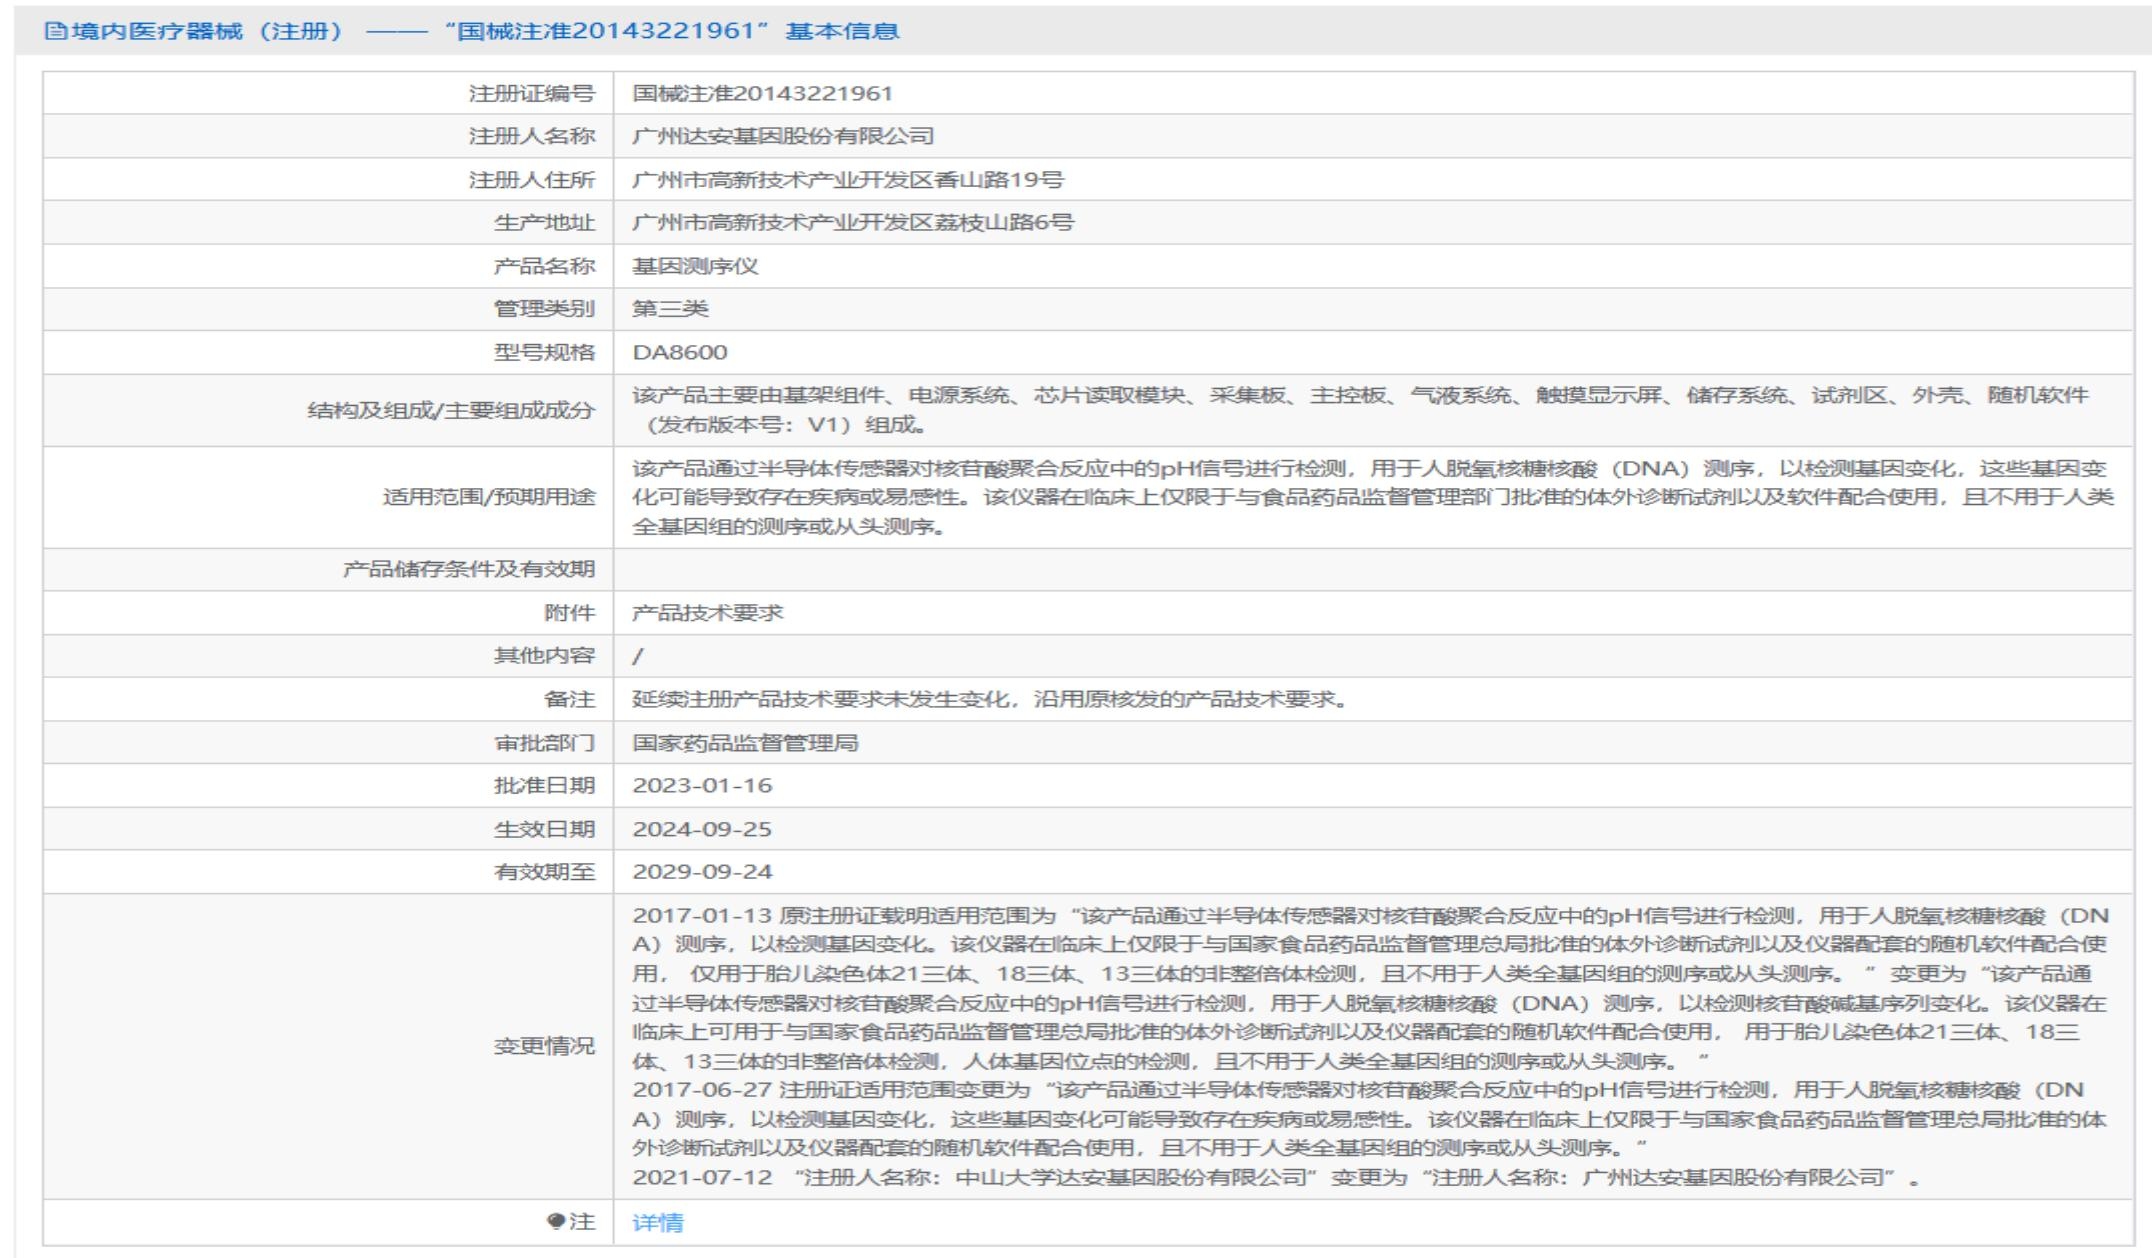Click the empty 产品储存条件及有效期 value cell

point(1372,569)
